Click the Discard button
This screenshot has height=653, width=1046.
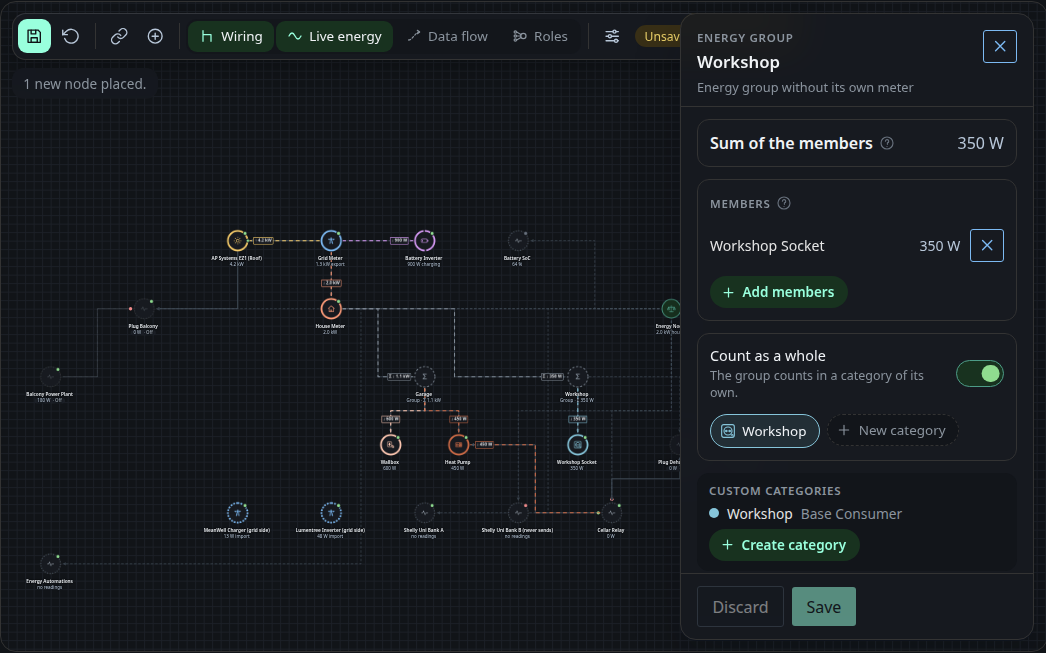pyautogui.click(x=740, y=607)
